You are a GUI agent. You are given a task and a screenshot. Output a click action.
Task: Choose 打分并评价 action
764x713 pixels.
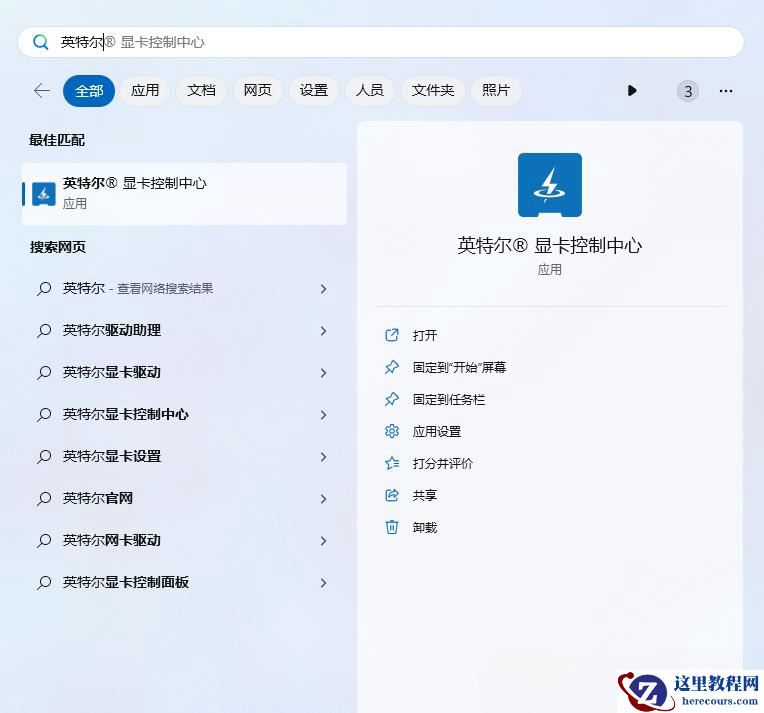pos(442,463)
